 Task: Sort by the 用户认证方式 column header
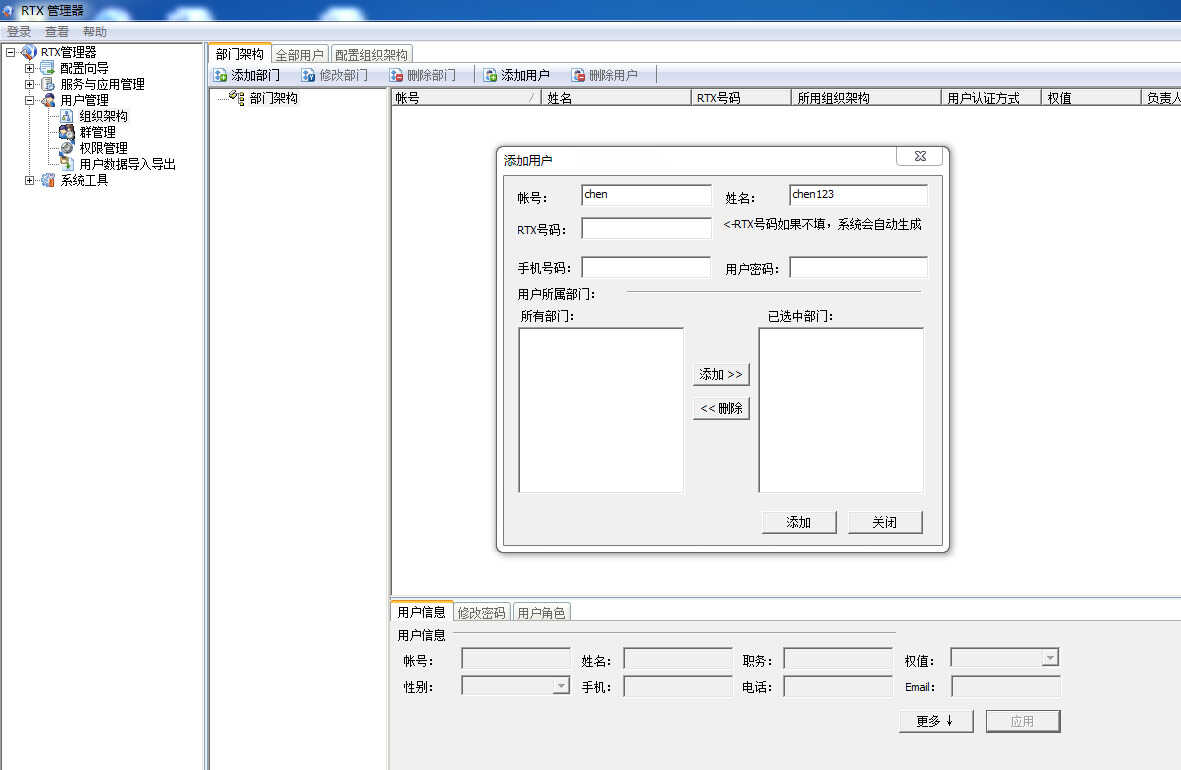[991, 98]
